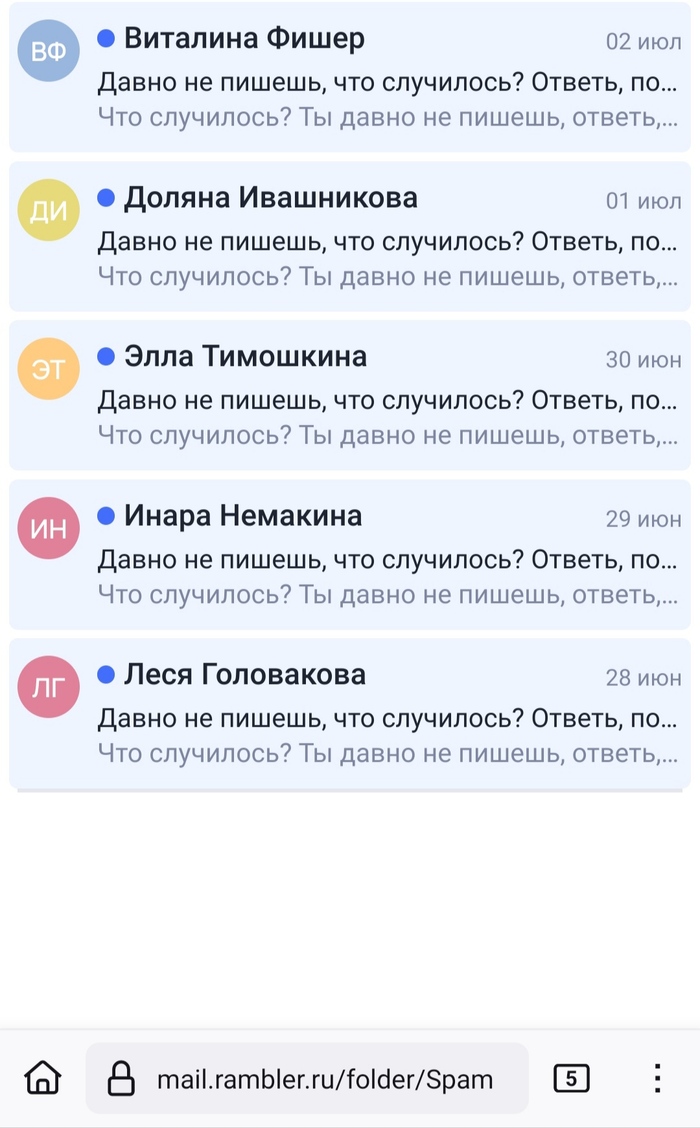Tap the orange ЭТ avatar circle
700x1128 pixels.
(48, 368)
